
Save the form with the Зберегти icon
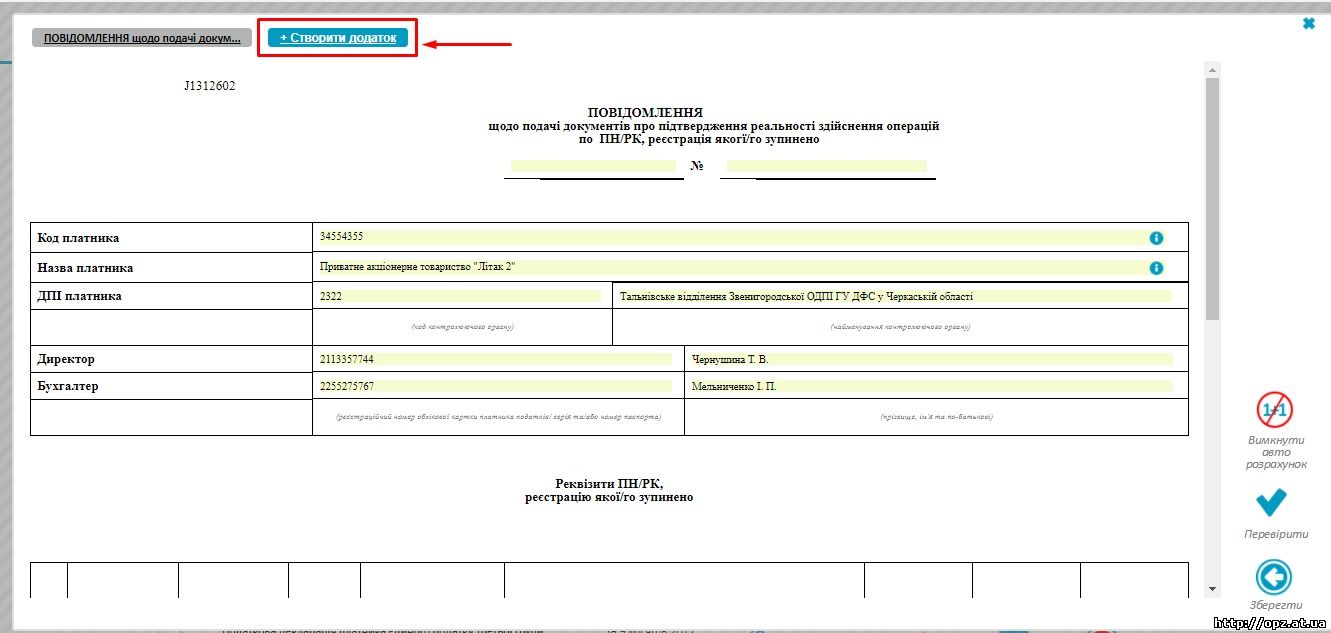tap(1274, 577)
